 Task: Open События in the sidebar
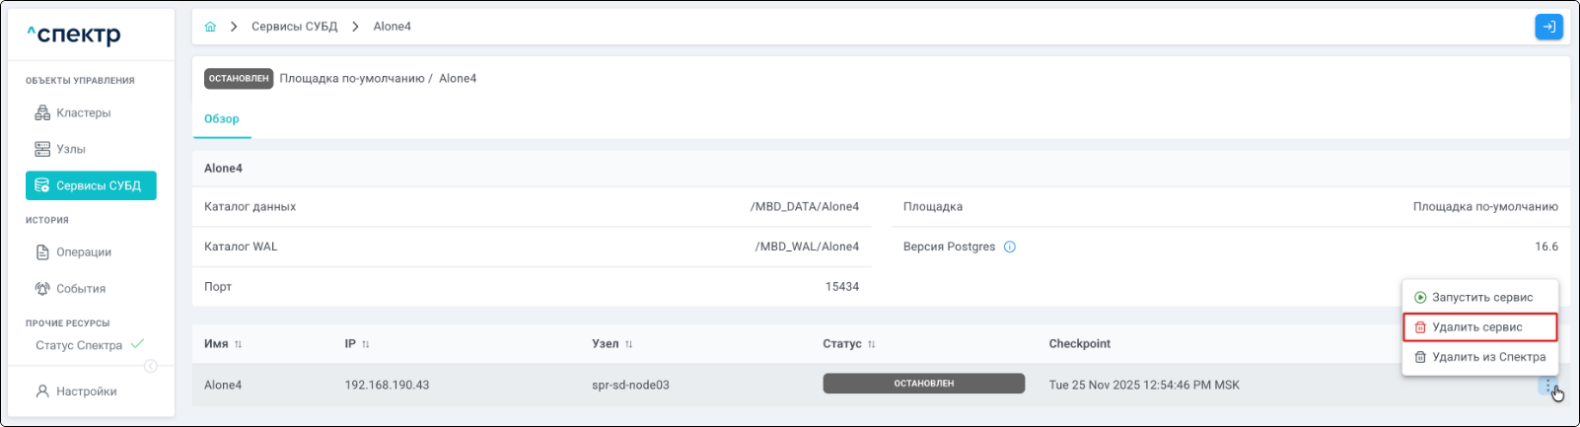pos(80,289)
